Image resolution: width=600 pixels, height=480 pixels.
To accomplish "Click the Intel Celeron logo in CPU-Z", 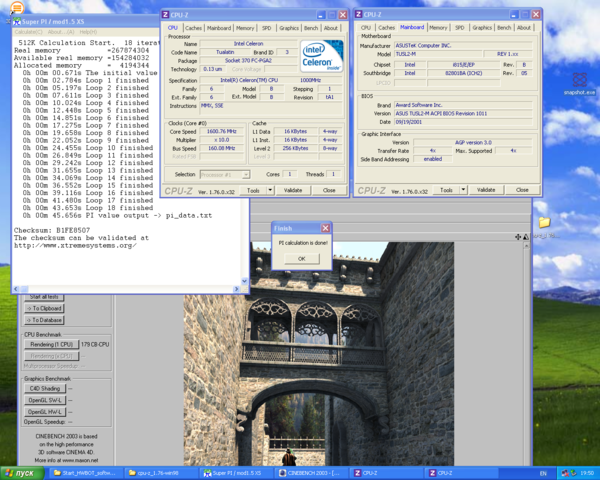I will click(321, 56).
